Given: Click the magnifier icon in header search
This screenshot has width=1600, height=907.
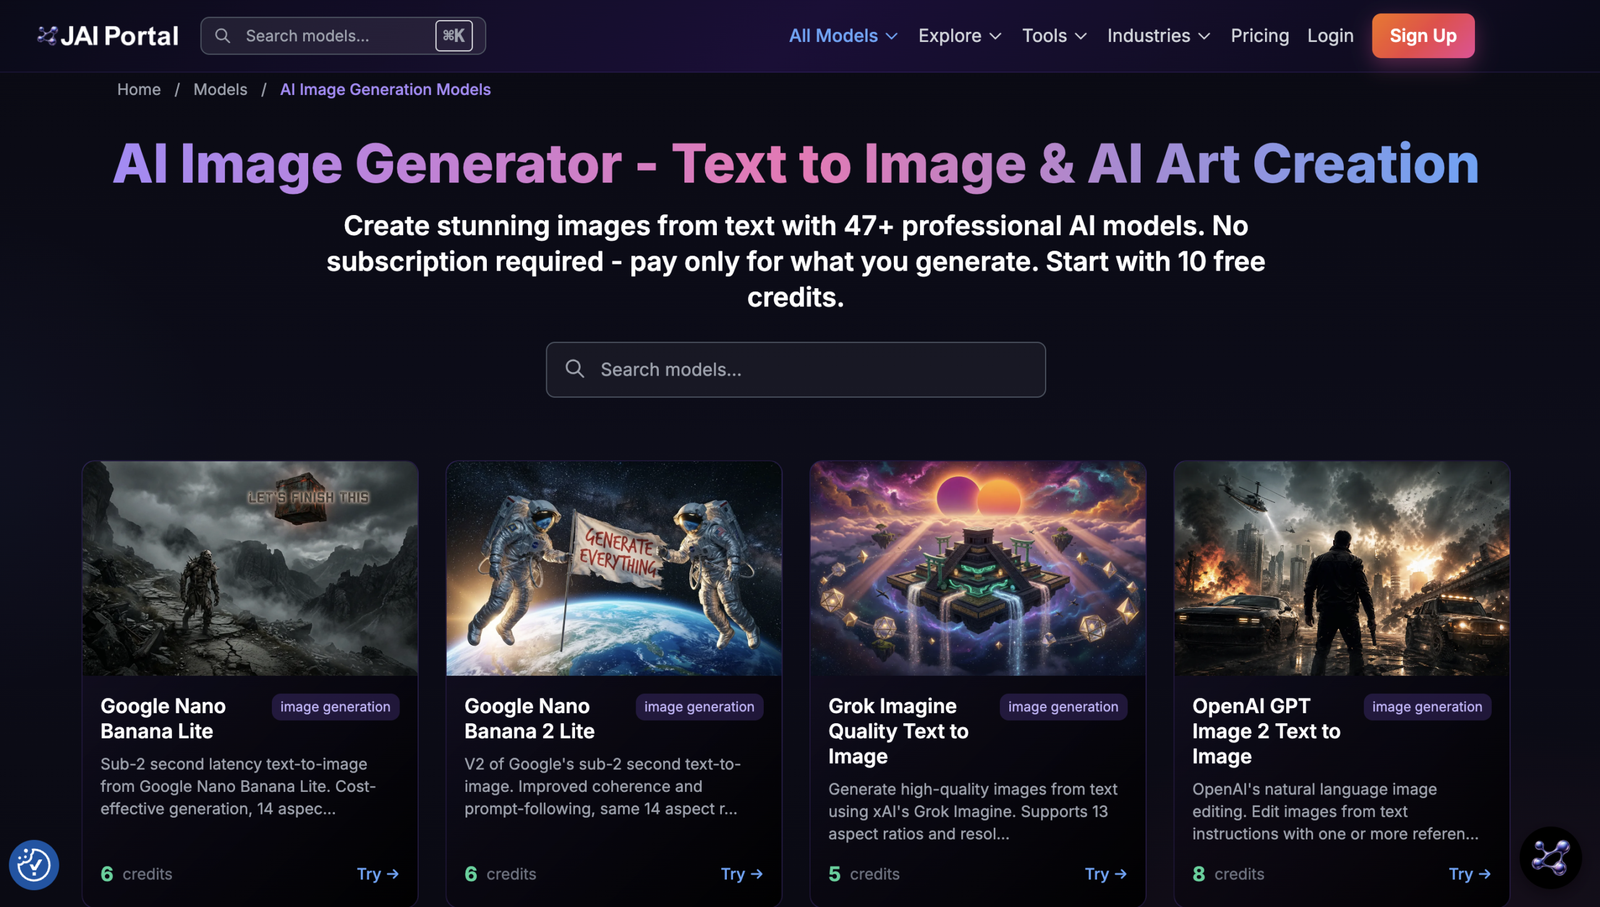Looking at the screenshot, I should (223, 36).
